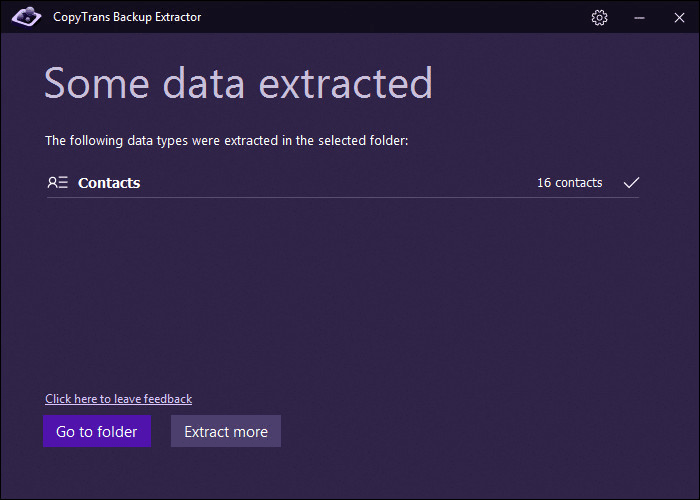700x500 pixels.
Task: Click the 16 contacts count text
Action: coord(570,183)
